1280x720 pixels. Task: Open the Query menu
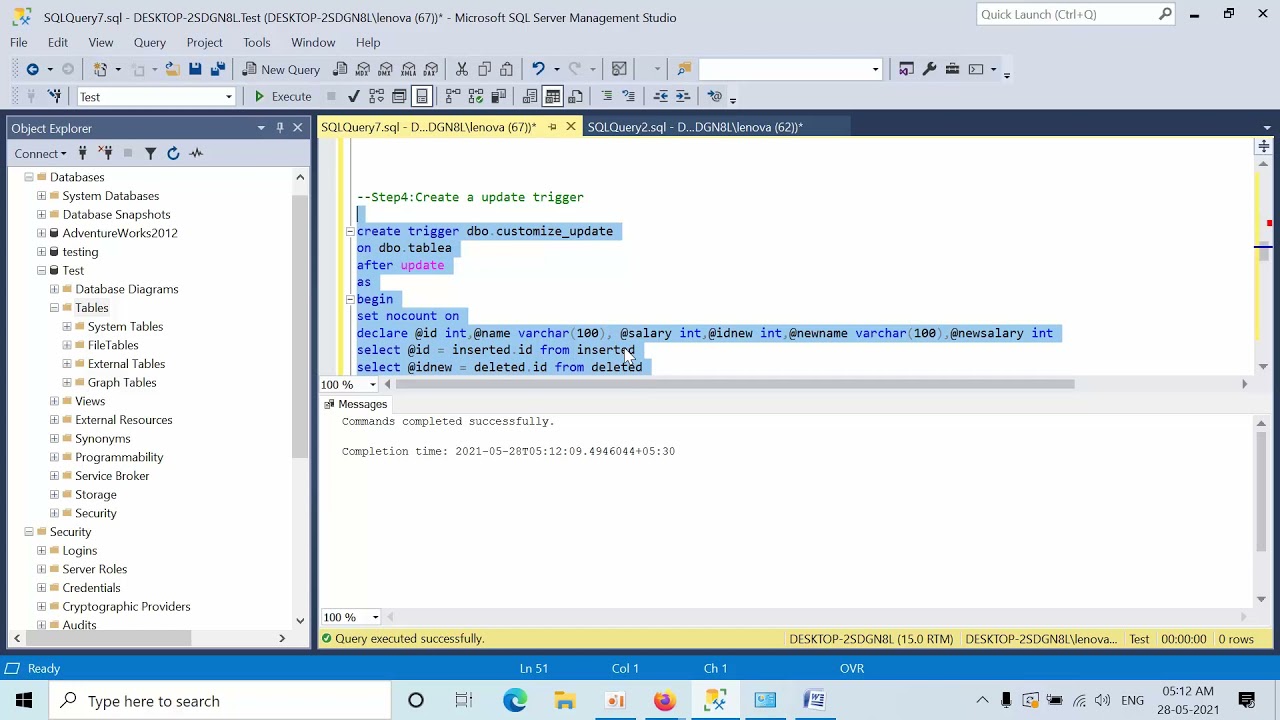[150, 42]
